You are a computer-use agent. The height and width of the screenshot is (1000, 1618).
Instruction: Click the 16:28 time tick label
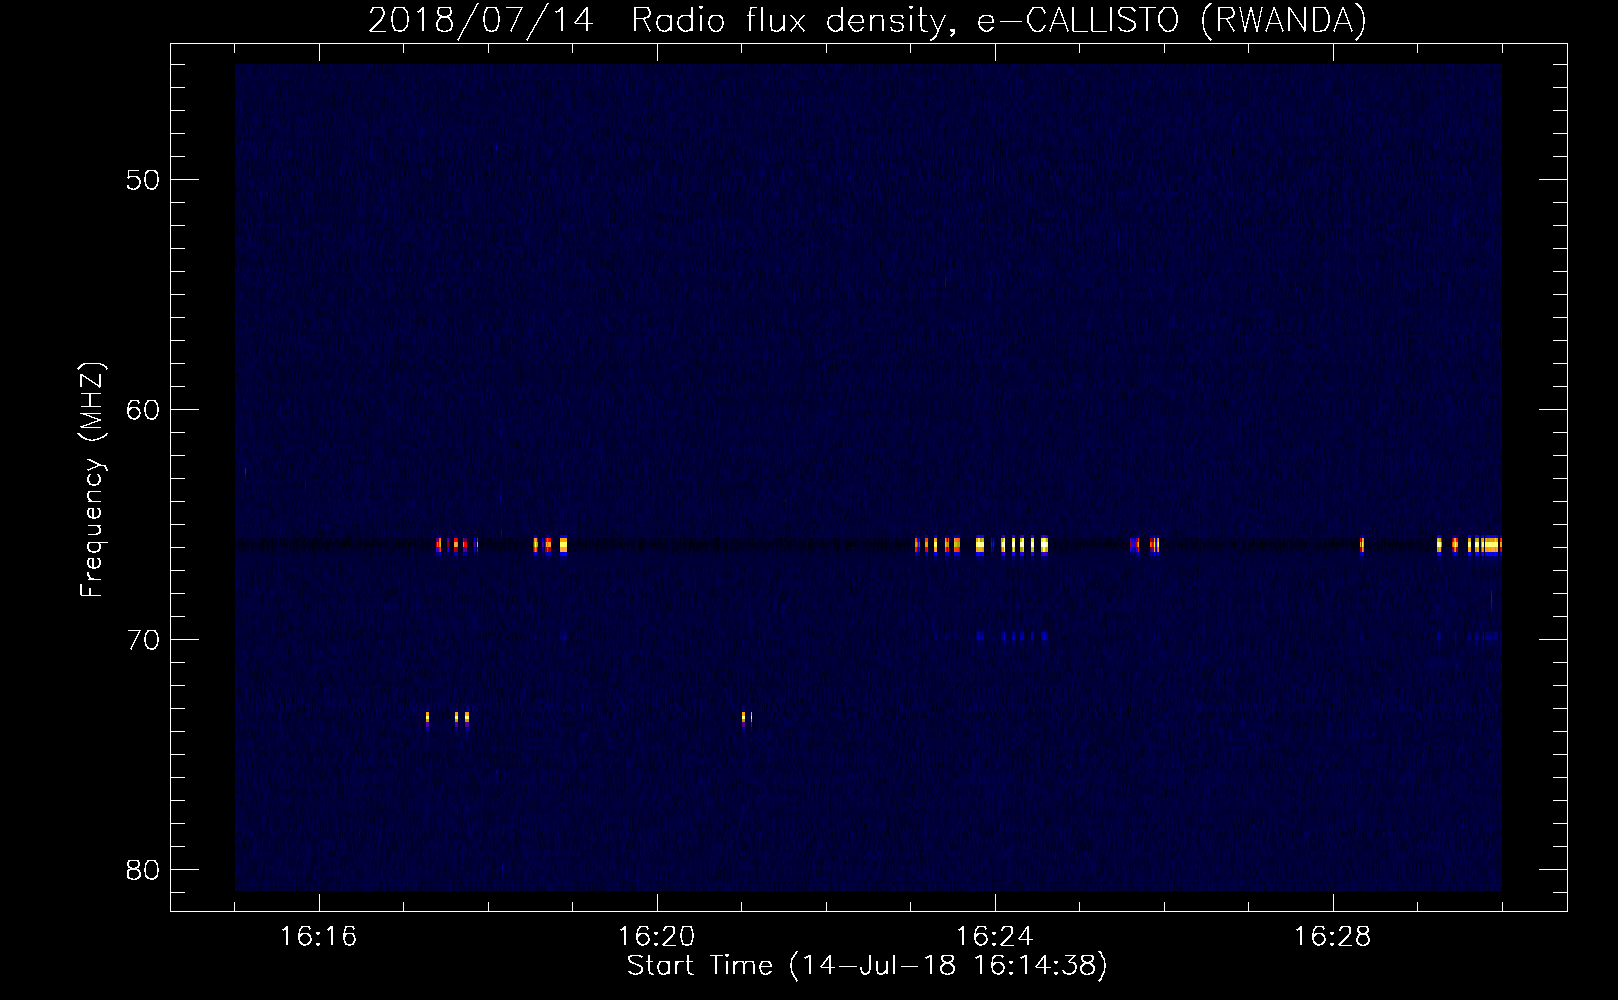(1333, 937)
